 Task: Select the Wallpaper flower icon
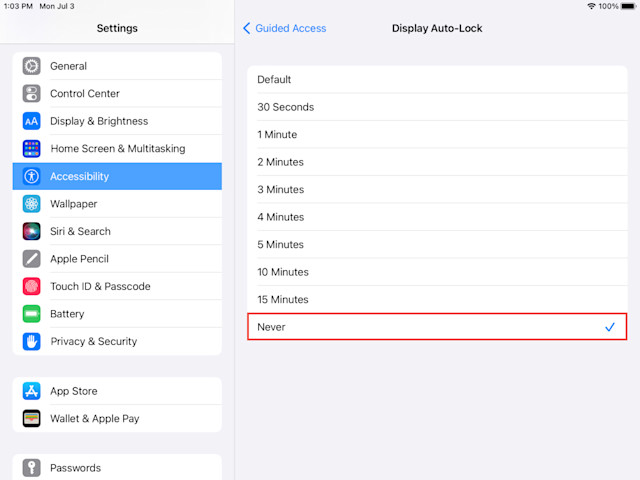pyautogui.click(x=31, y=204)
